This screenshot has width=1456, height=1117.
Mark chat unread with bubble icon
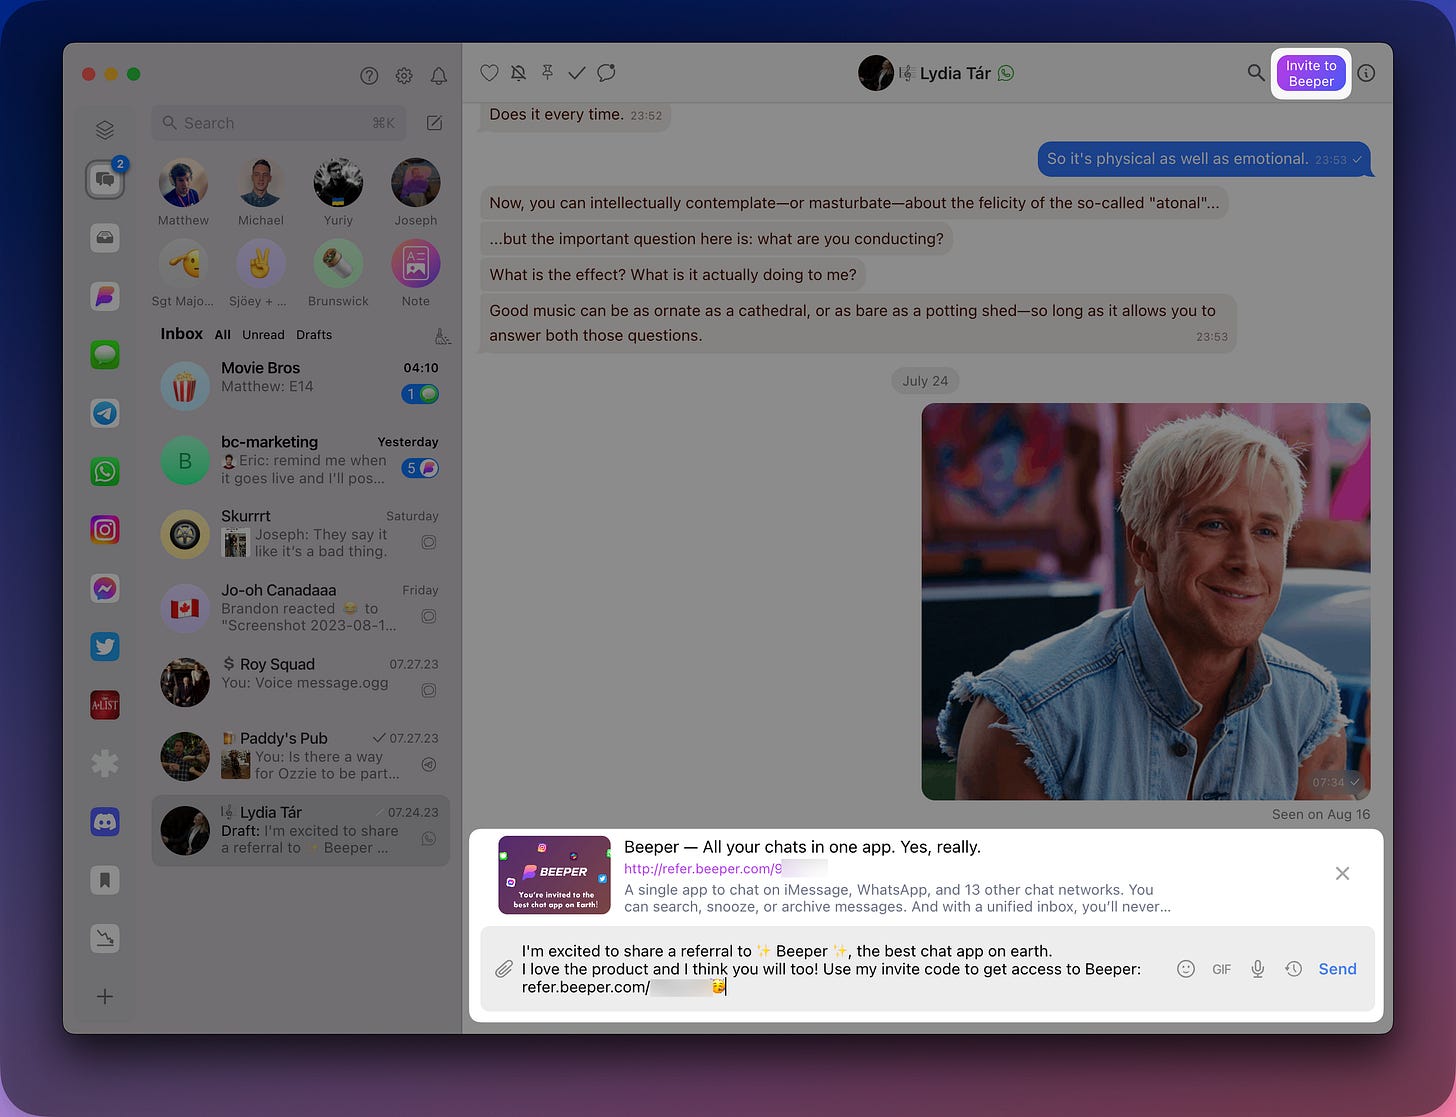point(606,73)
